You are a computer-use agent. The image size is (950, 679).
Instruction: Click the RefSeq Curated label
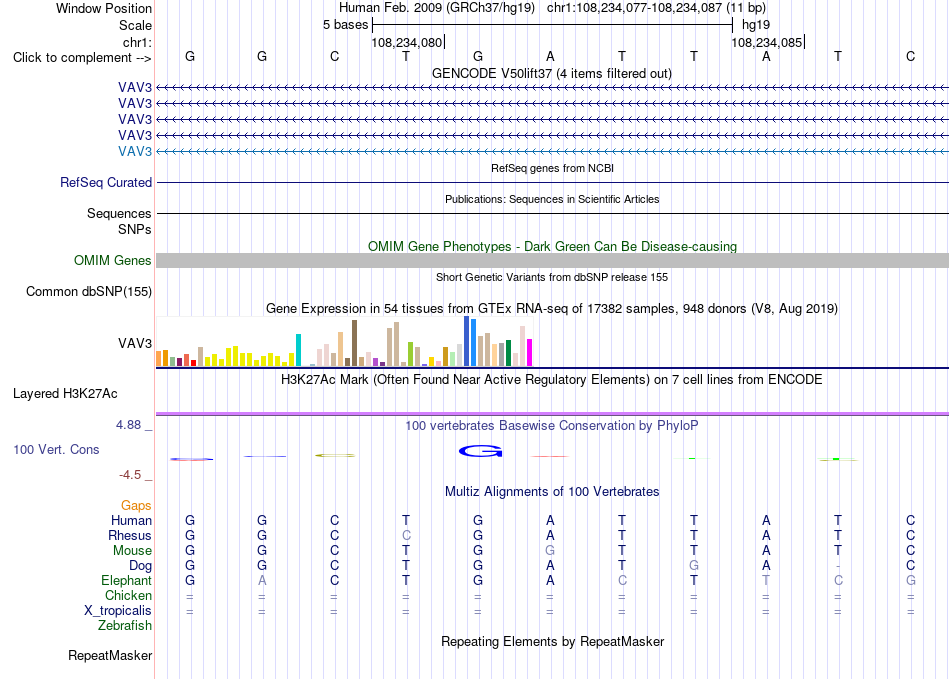point(106,182)
